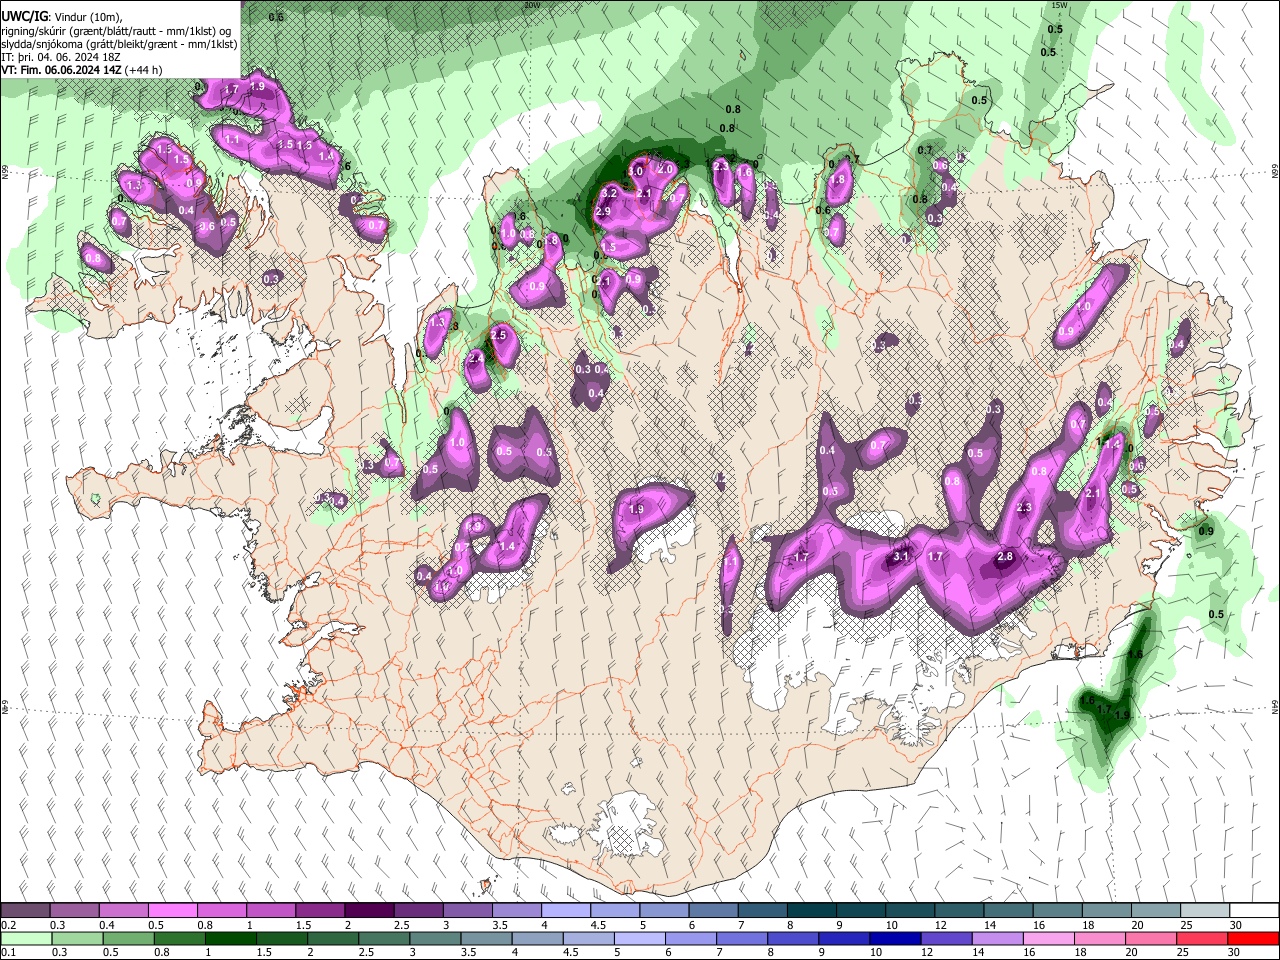Image resolution: width=1280 pixels, height=960 pixels.
Task: Click the 3.2 snowfall value in the north
Action: pos(608,192)
